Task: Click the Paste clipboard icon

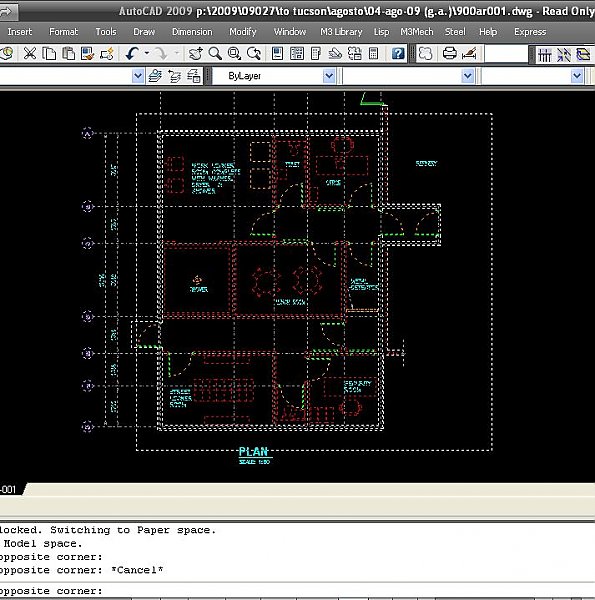Action: [x=68, y=54]
